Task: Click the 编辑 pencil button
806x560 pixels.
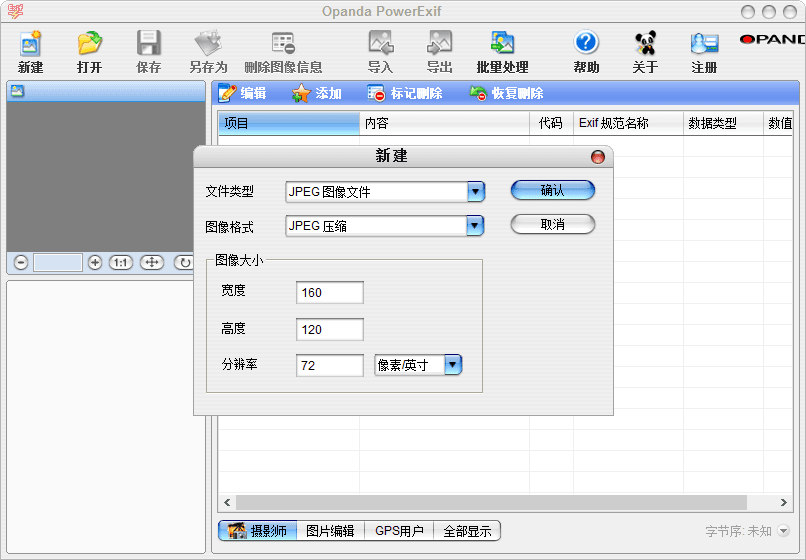Action: tap(242, 93)
